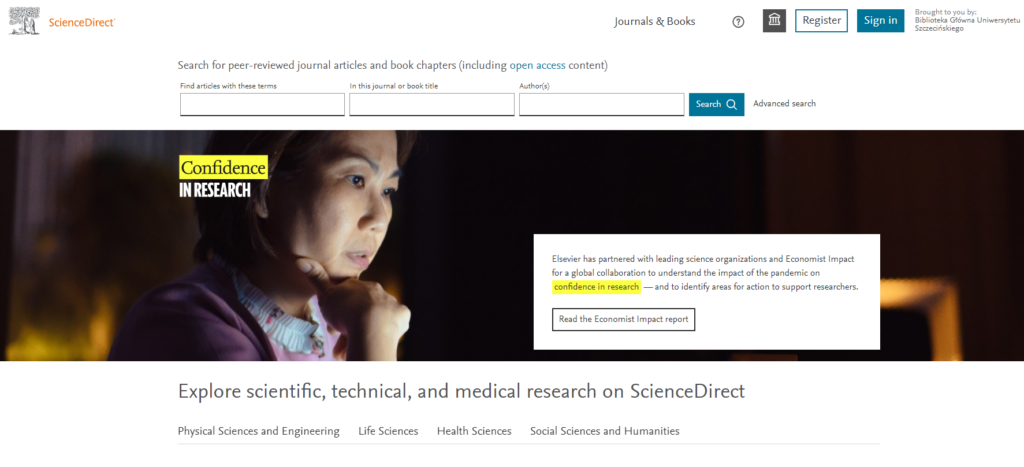Viewport: 1024px width, 467px height.
Task: Click the Register button
Action: (822, 20)
